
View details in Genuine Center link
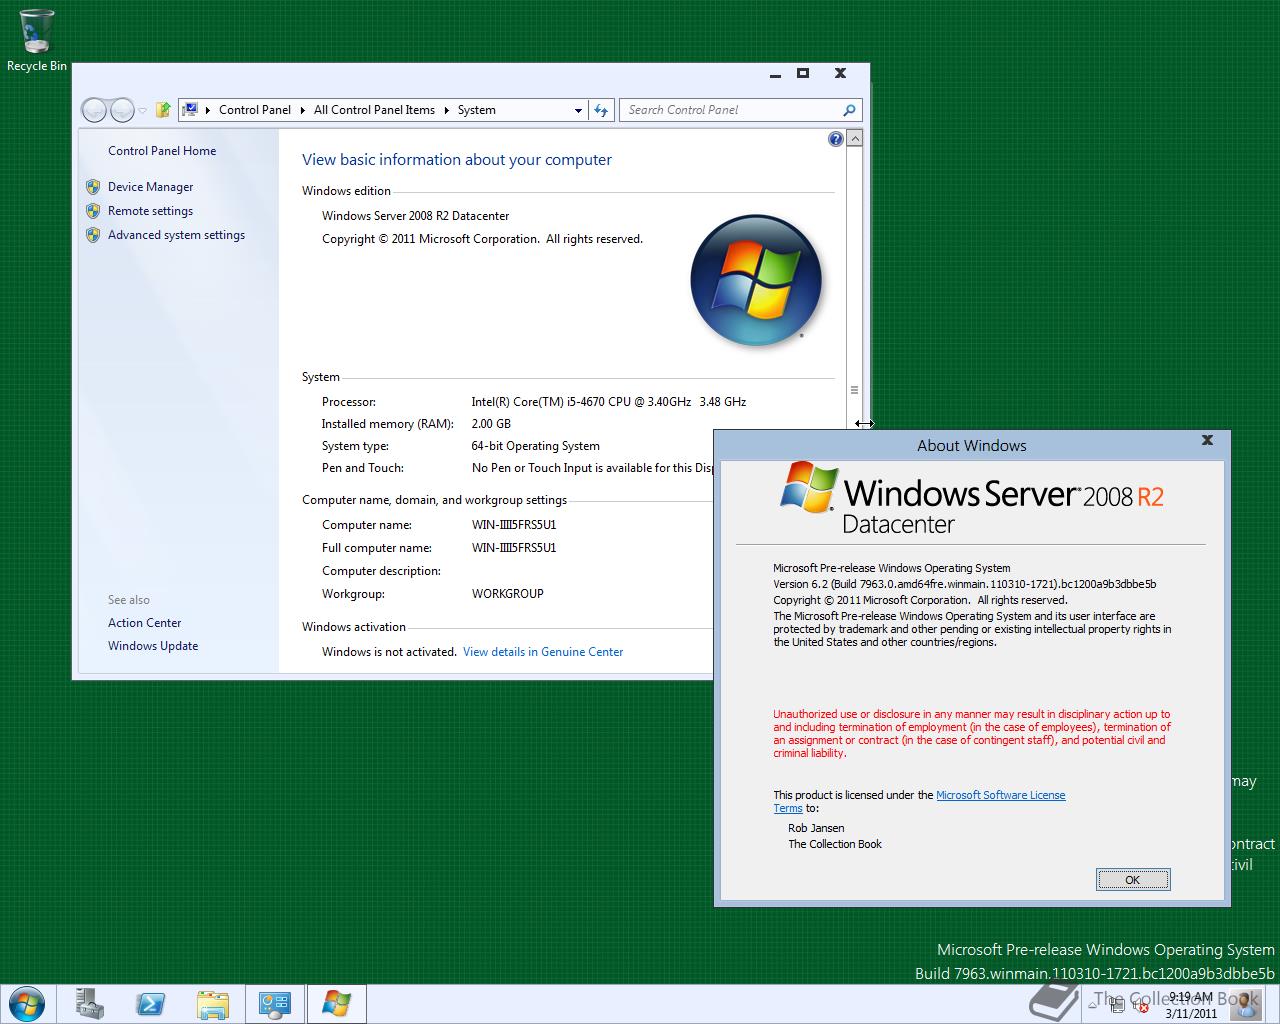point(543,652)
